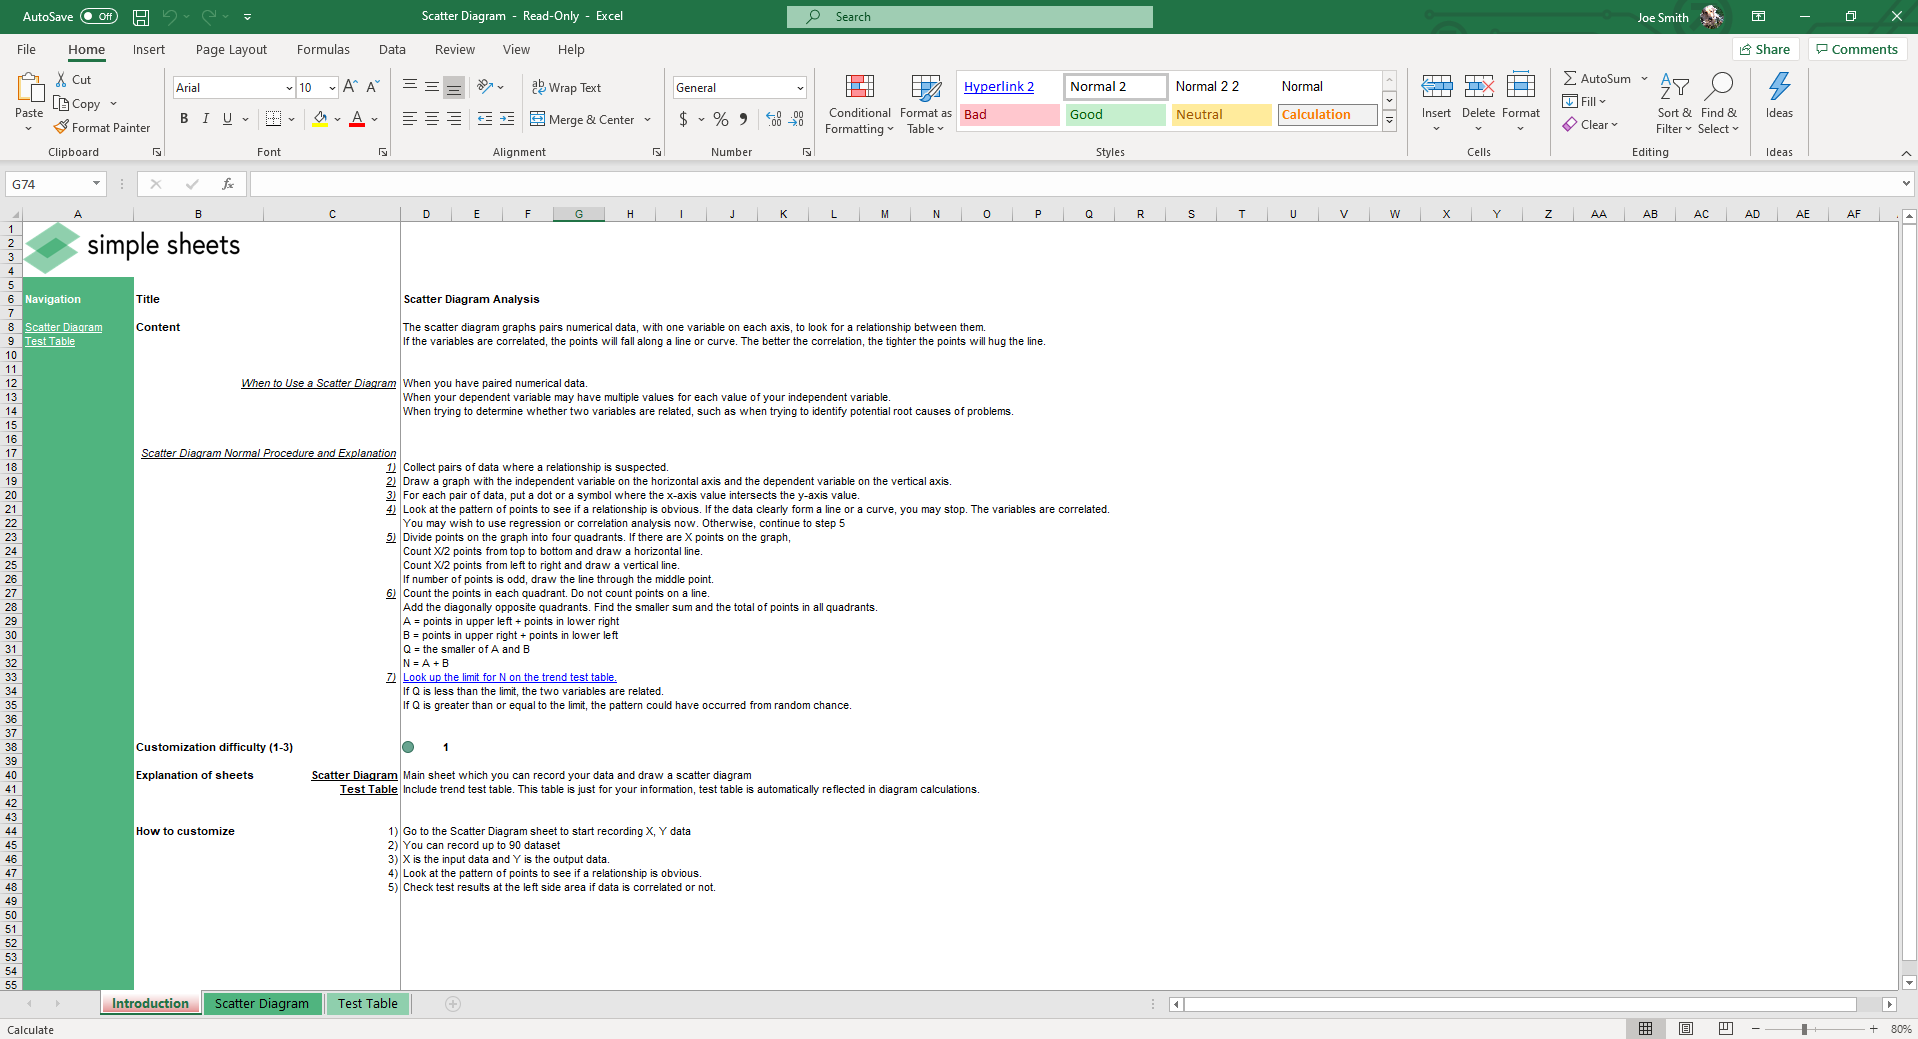
Task: Open the Page Layout ribbon tab
Action: pyautogui.click(x=231, y=50)
